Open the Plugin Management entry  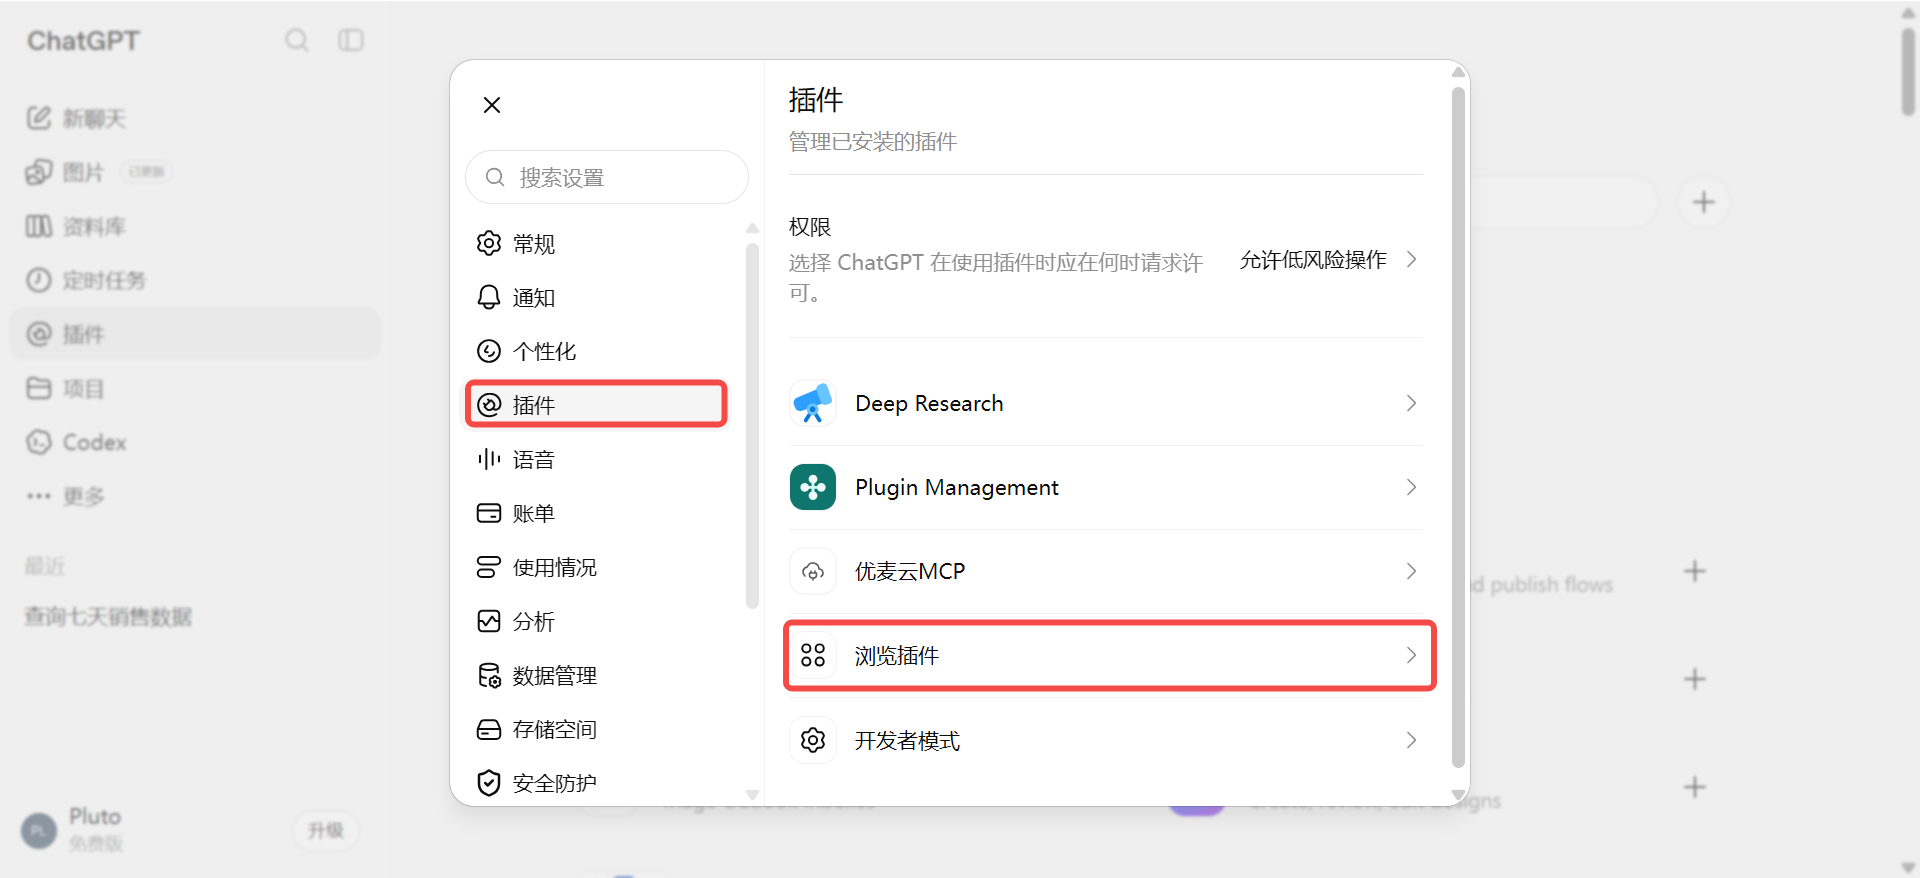tap(1106, 487)
